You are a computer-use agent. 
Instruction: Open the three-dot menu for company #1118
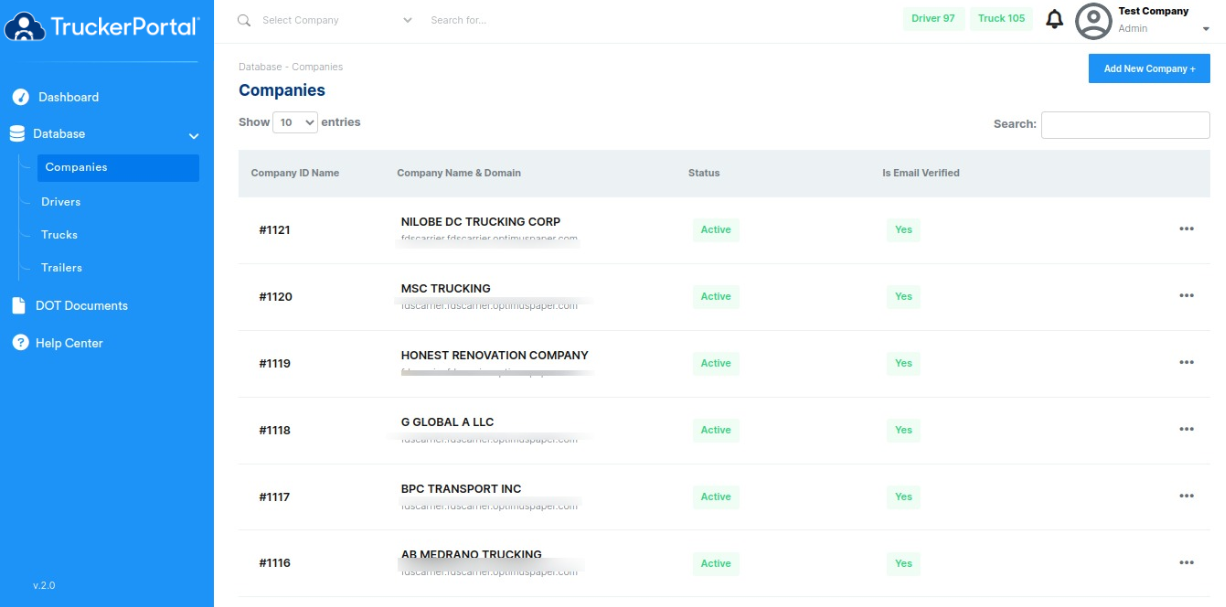[1186, 429]
